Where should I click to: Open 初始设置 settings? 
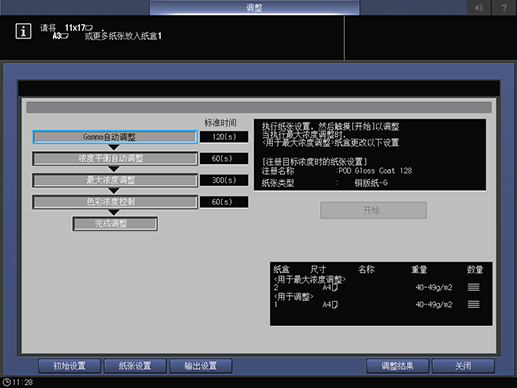click(70, 366)
